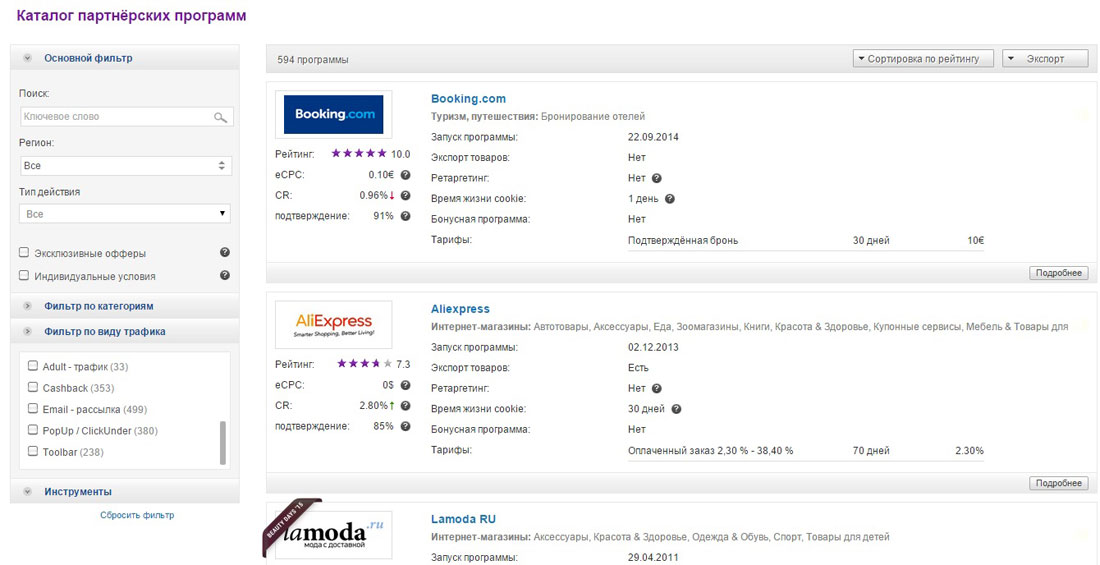Show подтверждение help icon for Booking.com
This screenshot has width=1100, height=565.
click(405, 215)
